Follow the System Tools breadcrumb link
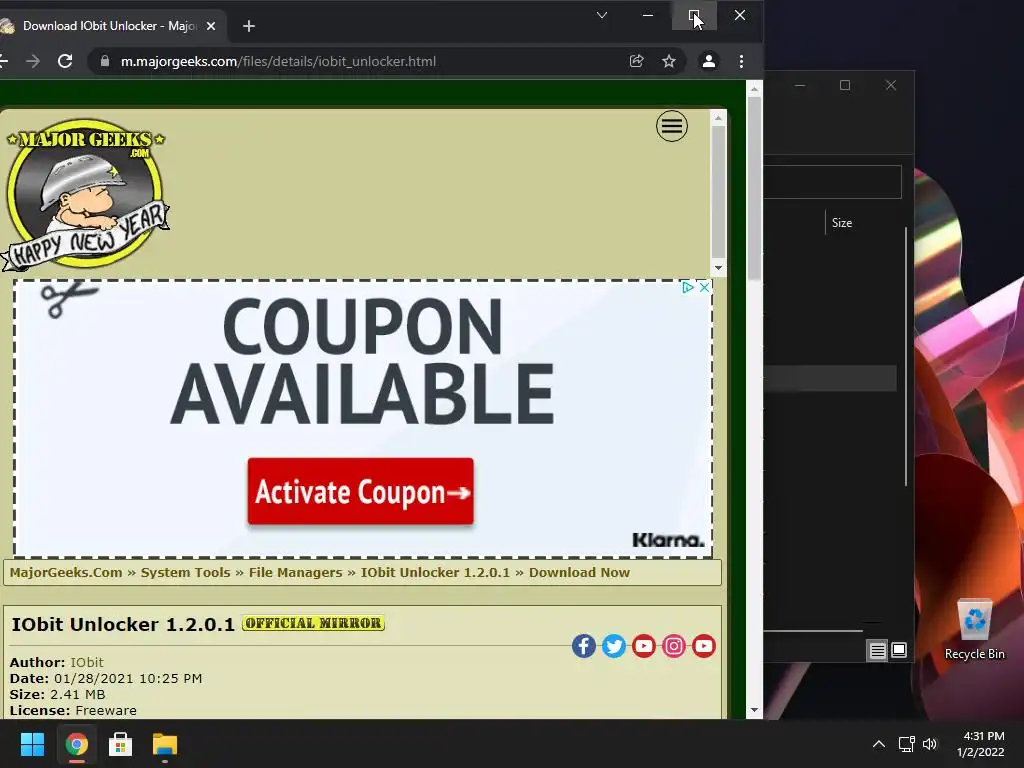Screen dimensions: 1024x768 pos(185,573)
